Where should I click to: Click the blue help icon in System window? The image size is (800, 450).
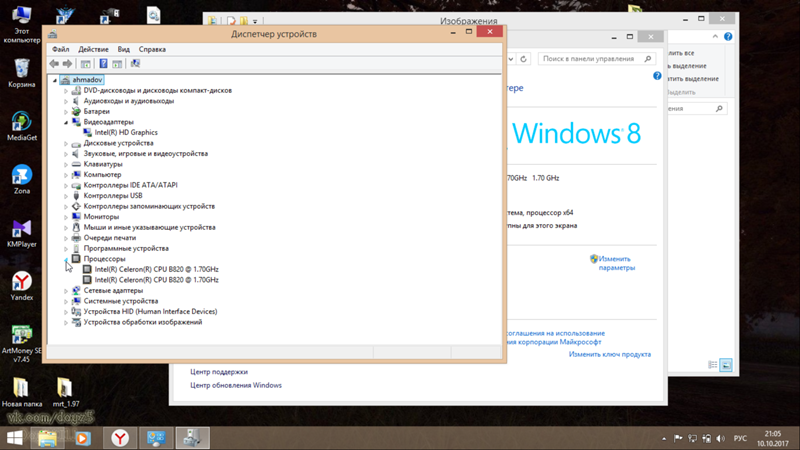tap(657, 76)
